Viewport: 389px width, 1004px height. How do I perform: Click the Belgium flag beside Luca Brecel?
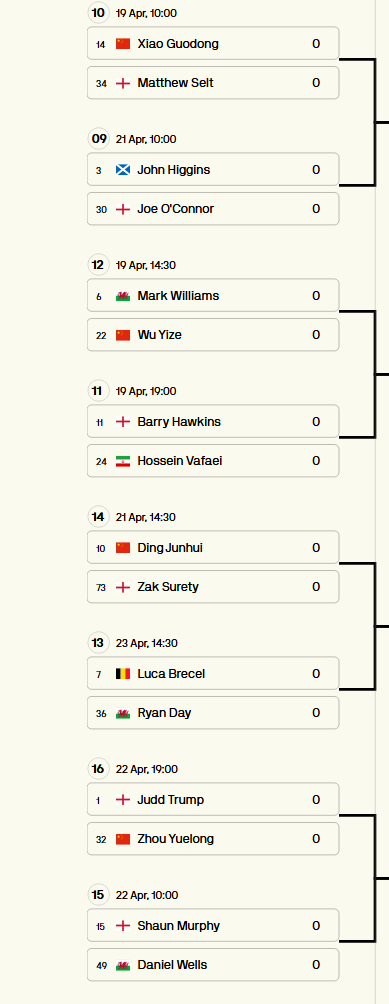coord(123,674)
